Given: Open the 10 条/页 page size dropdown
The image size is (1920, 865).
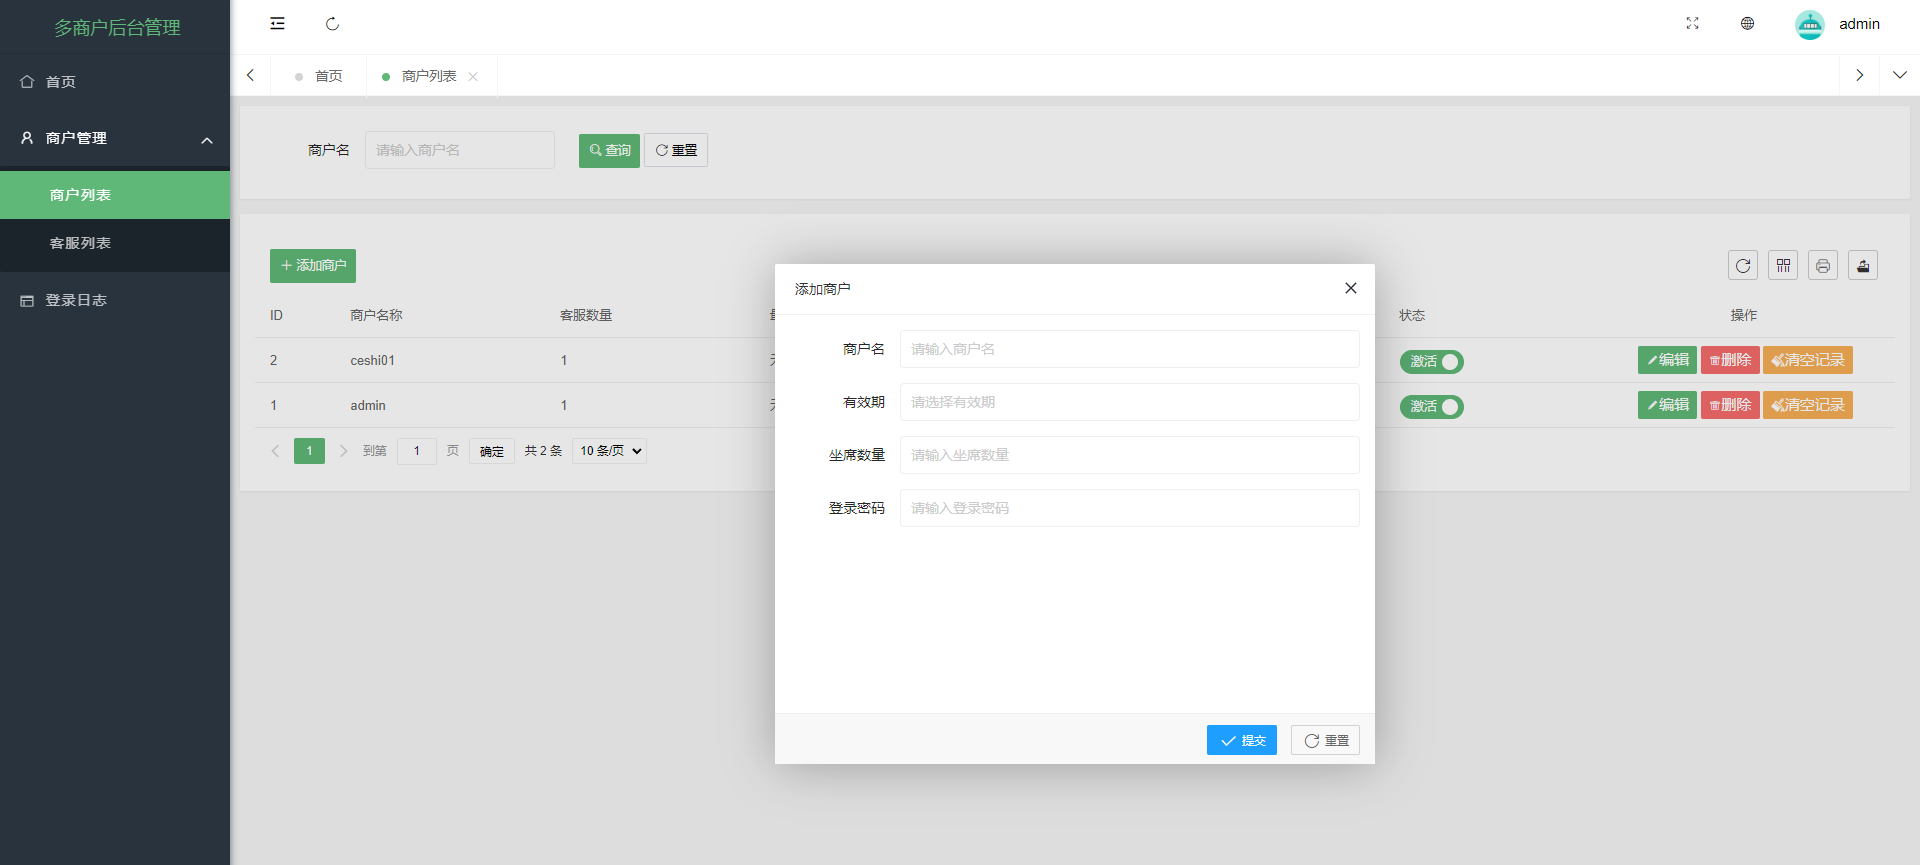Looking at the screenshot, I should click(610, 451).
